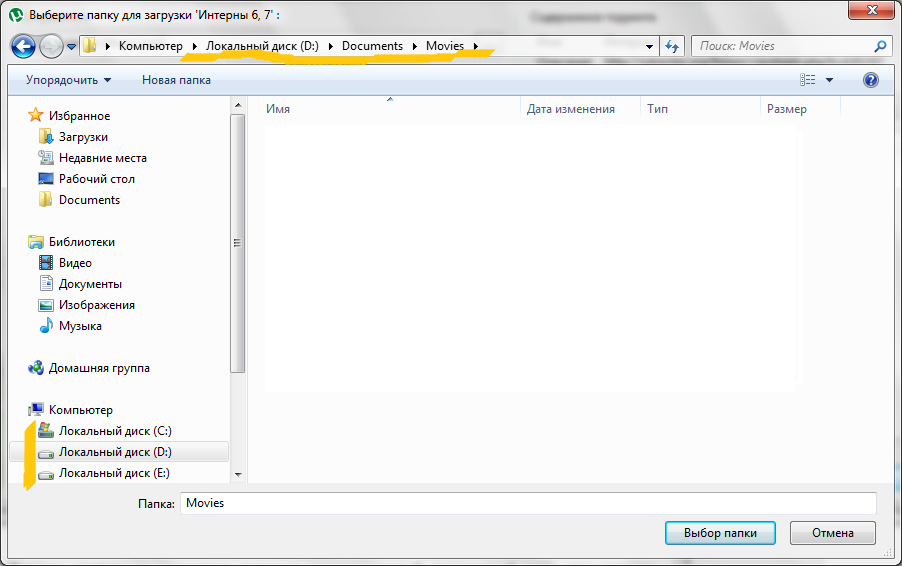The width and height of the screenshot is (902, 566).
Task: Expand arrow after Локальный диск (D:) breadcrumb
Action: 331,46
